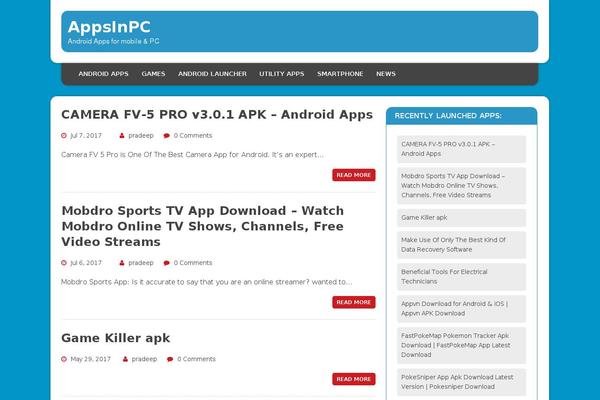Click the clock icon beside Jul 7, 2017
Screen dimensions: 600x400
coord(64,136)
